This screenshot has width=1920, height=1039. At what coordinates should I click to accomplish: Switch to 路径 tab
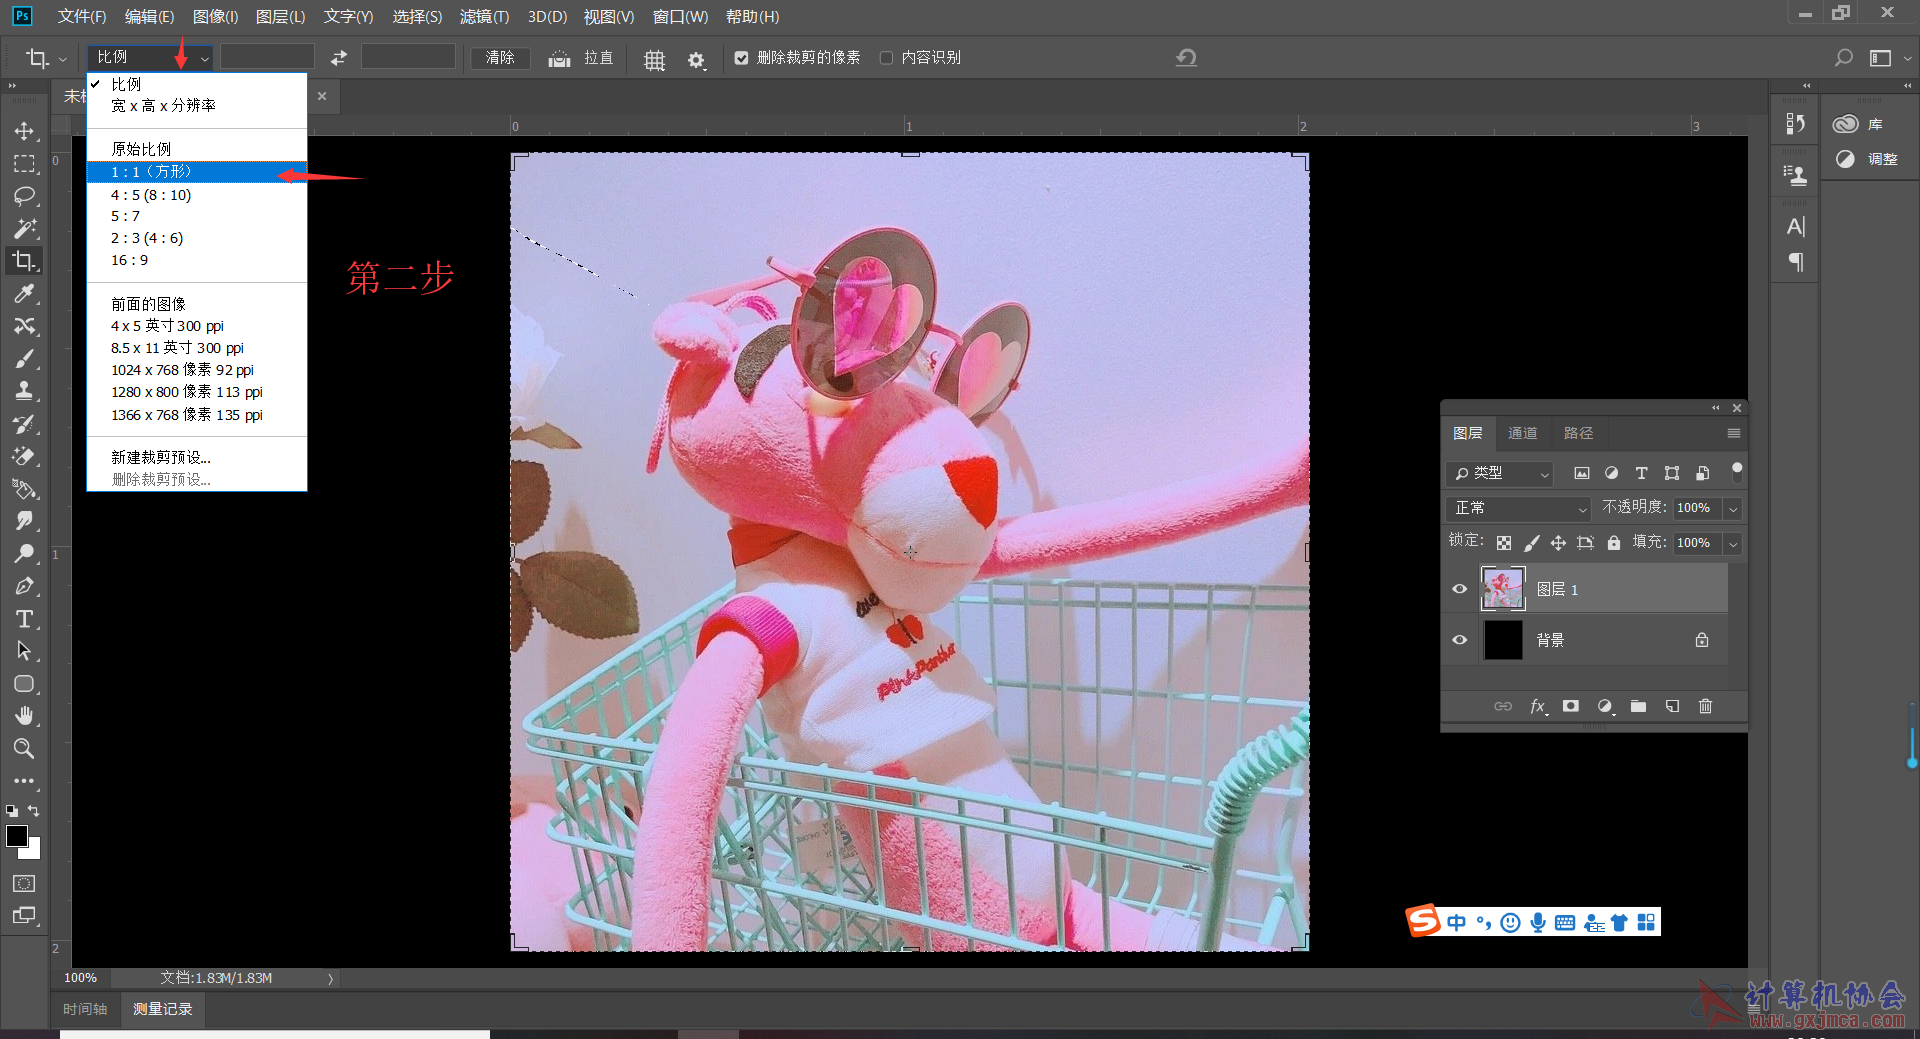pos(1578,433)
